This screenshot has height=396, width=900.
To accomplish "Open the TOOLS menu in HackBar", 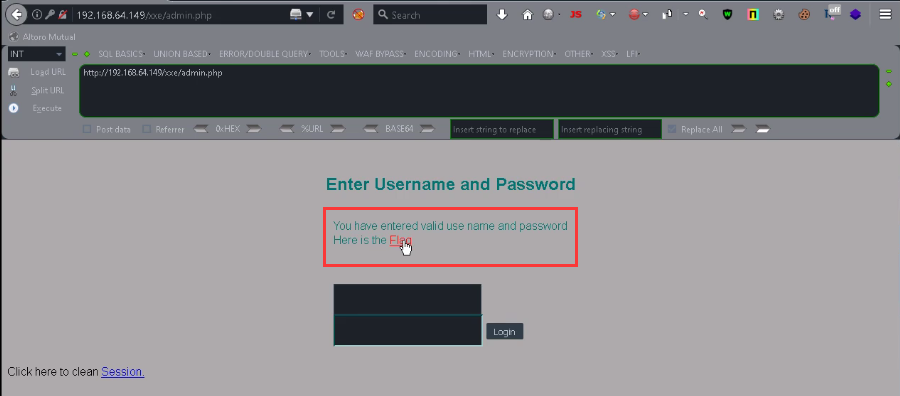I will [x=332, y=54].
